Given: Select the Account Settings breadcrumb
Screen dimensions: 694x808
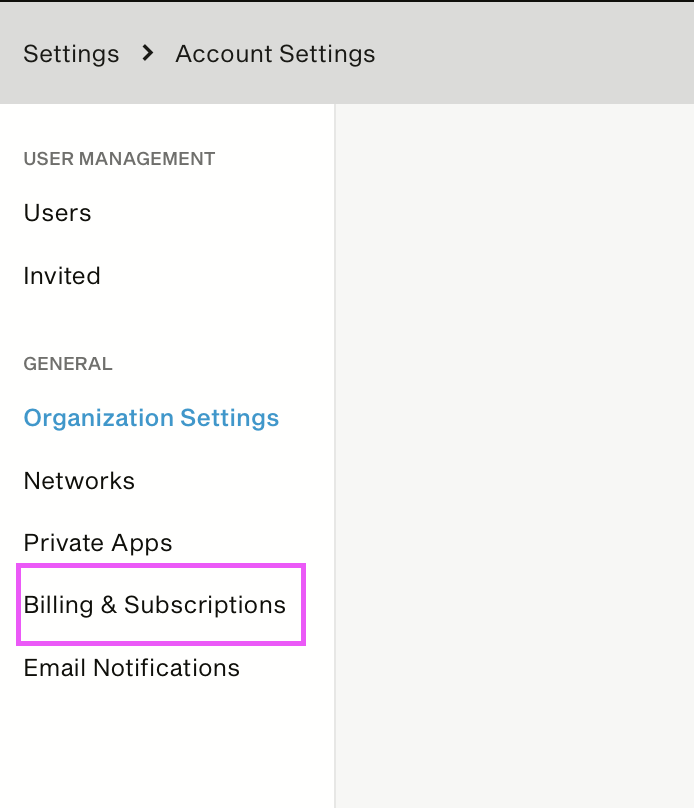Looking at the screenshot, I should pos(275,54).
